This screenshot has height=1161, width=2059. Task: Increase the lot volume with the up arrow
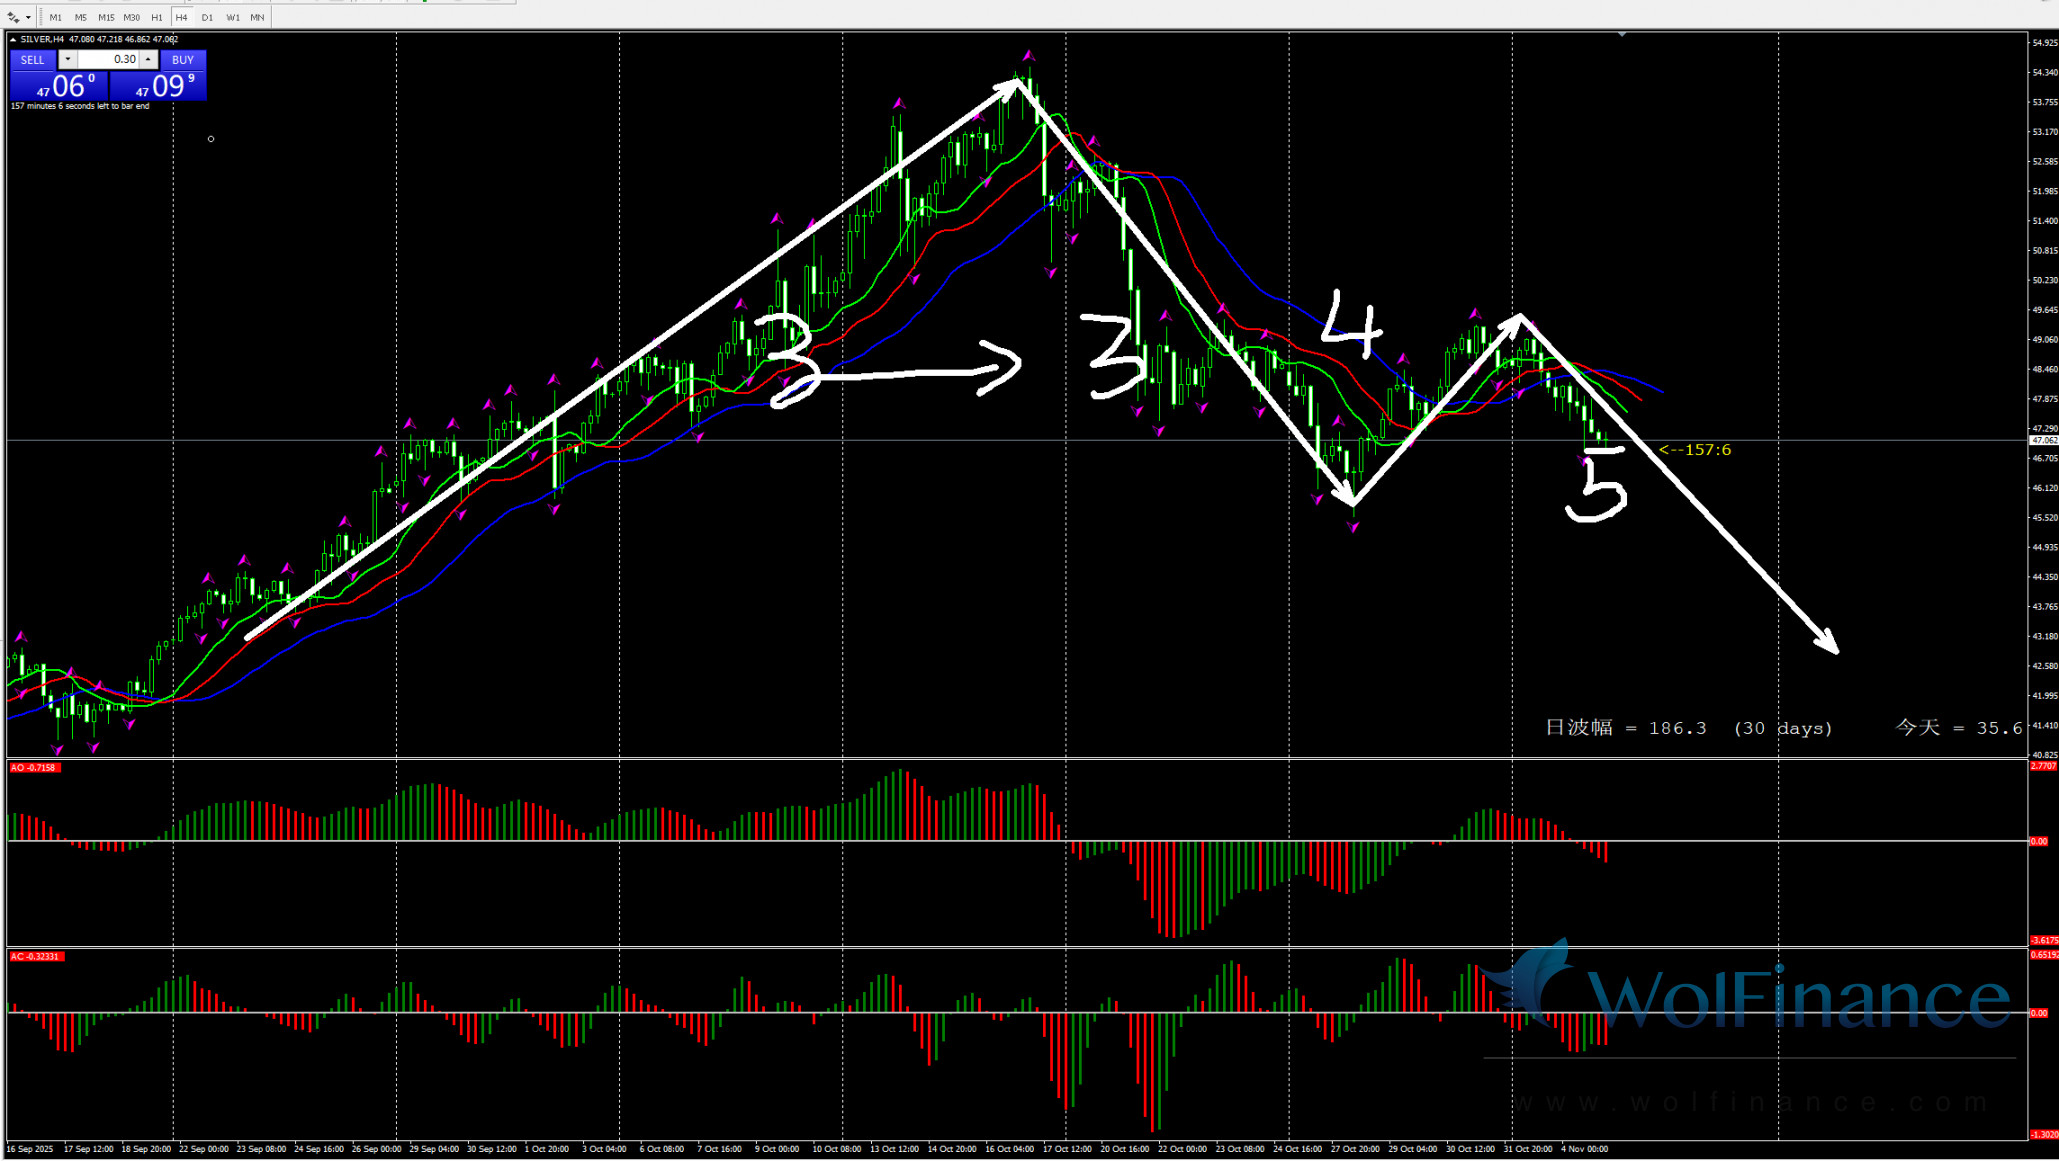click(x=148, y=60)
